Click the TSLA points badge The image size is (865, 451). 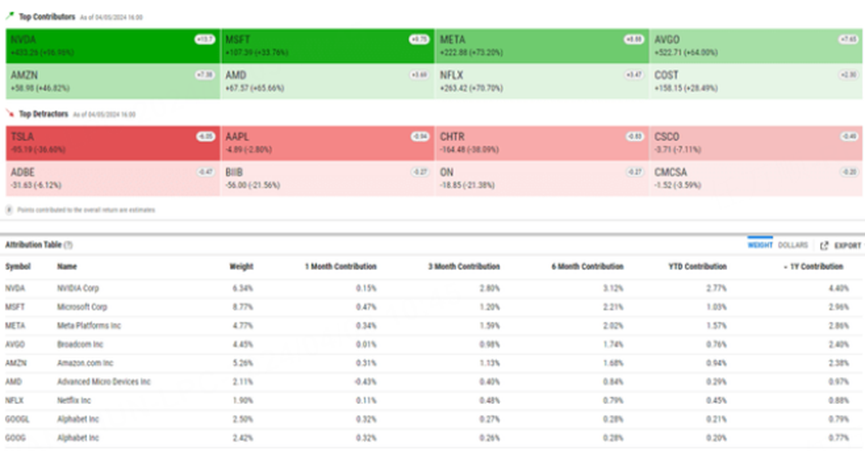pos(205,136)
